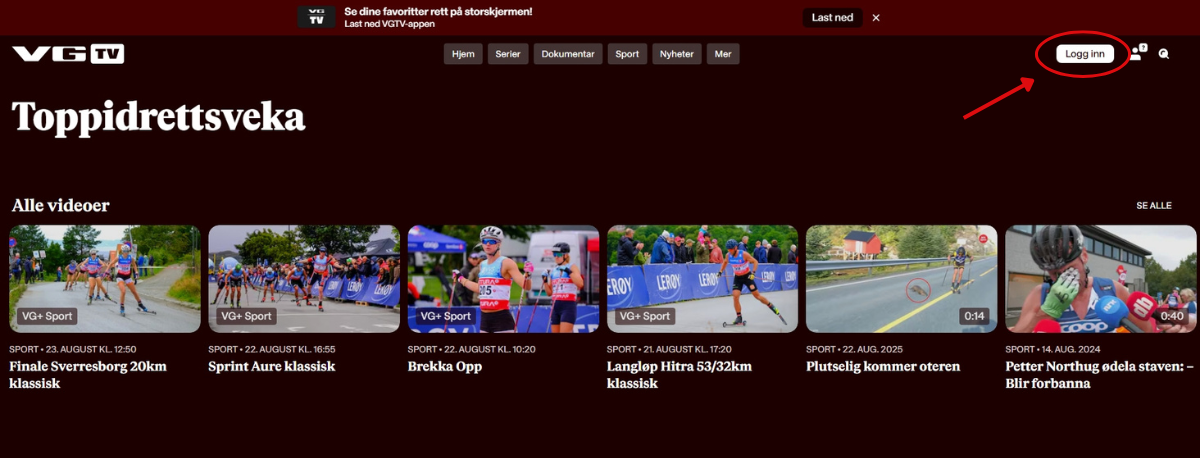Screen dimensions: 1200x458
Task: Click VG+ Sport badge on Langløp Hitra video
Action: [645, 316]
